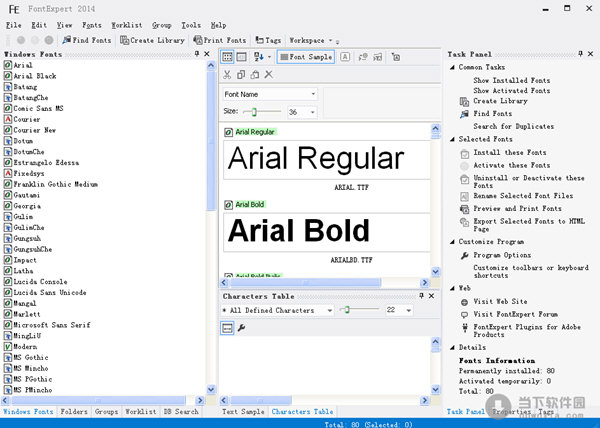Screen dimensions: 600x428
Task: Open the Fonts menu
Action: pyautogui.click(x=92, y=25)
